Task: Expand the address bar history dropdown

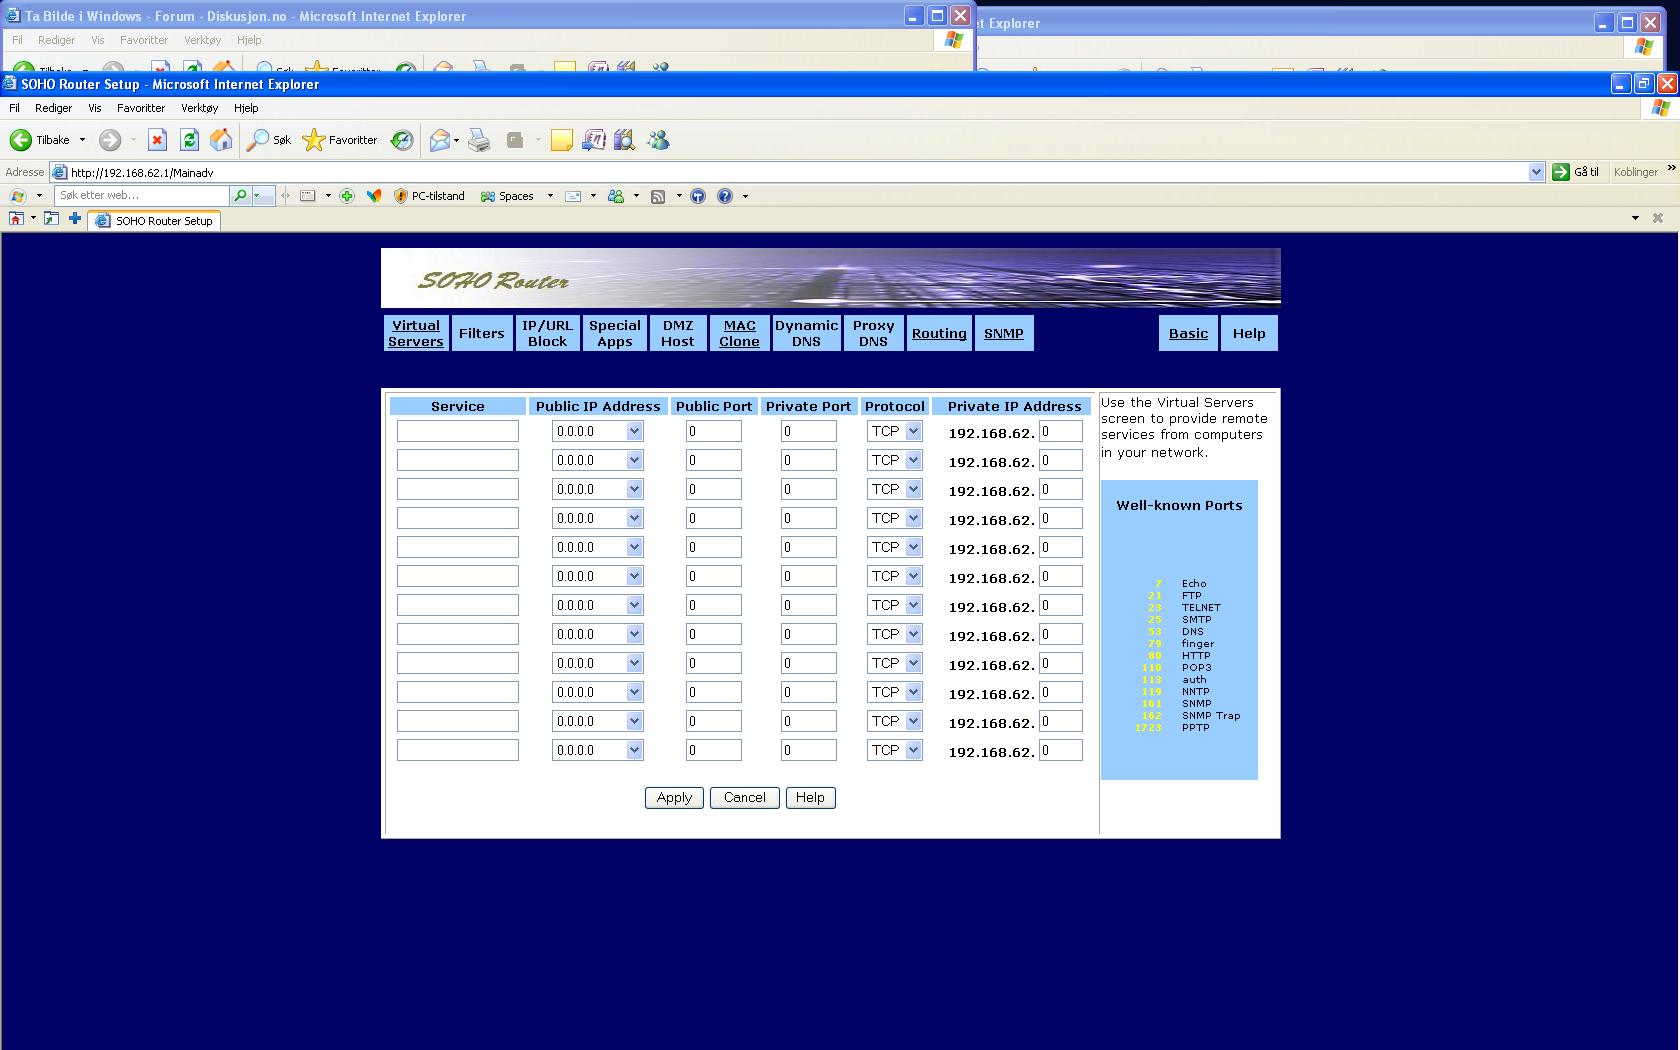Action: tap(1536, 172)
